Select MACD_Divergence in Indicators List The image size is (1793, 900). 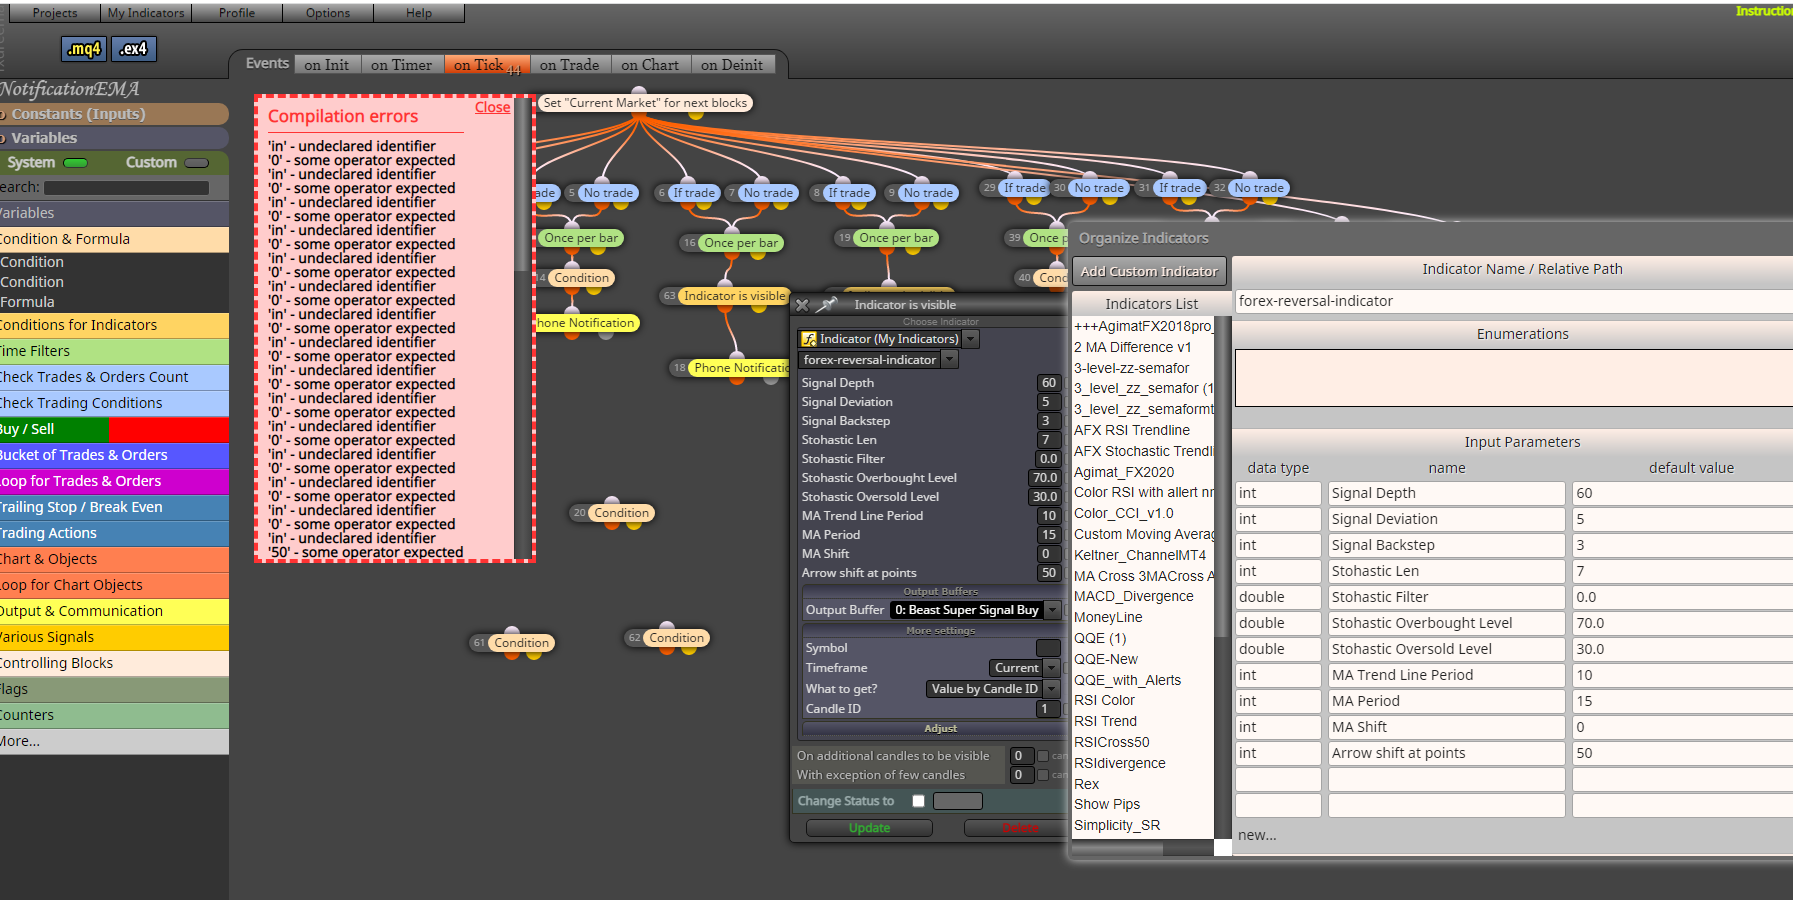pyautogui.click(x=1134, y=596)
